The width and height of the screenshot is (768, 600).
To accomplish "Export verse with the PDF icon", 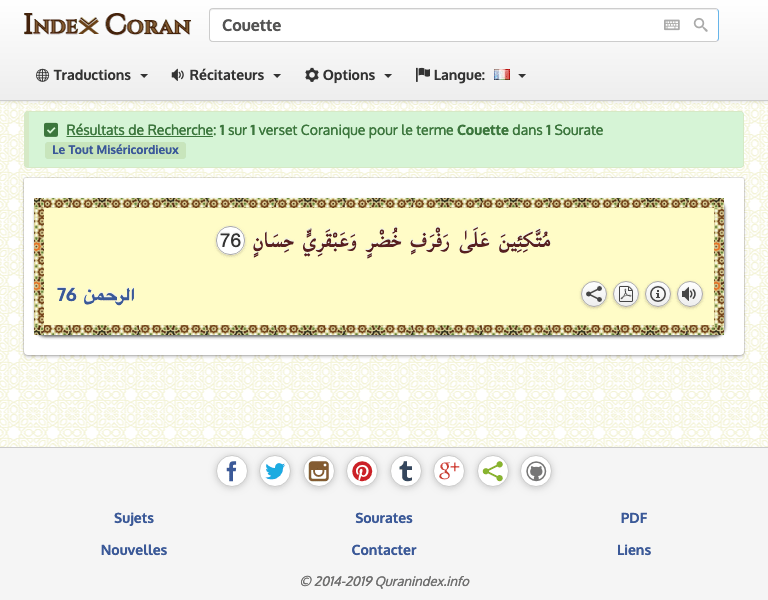I will click(626, 294).
